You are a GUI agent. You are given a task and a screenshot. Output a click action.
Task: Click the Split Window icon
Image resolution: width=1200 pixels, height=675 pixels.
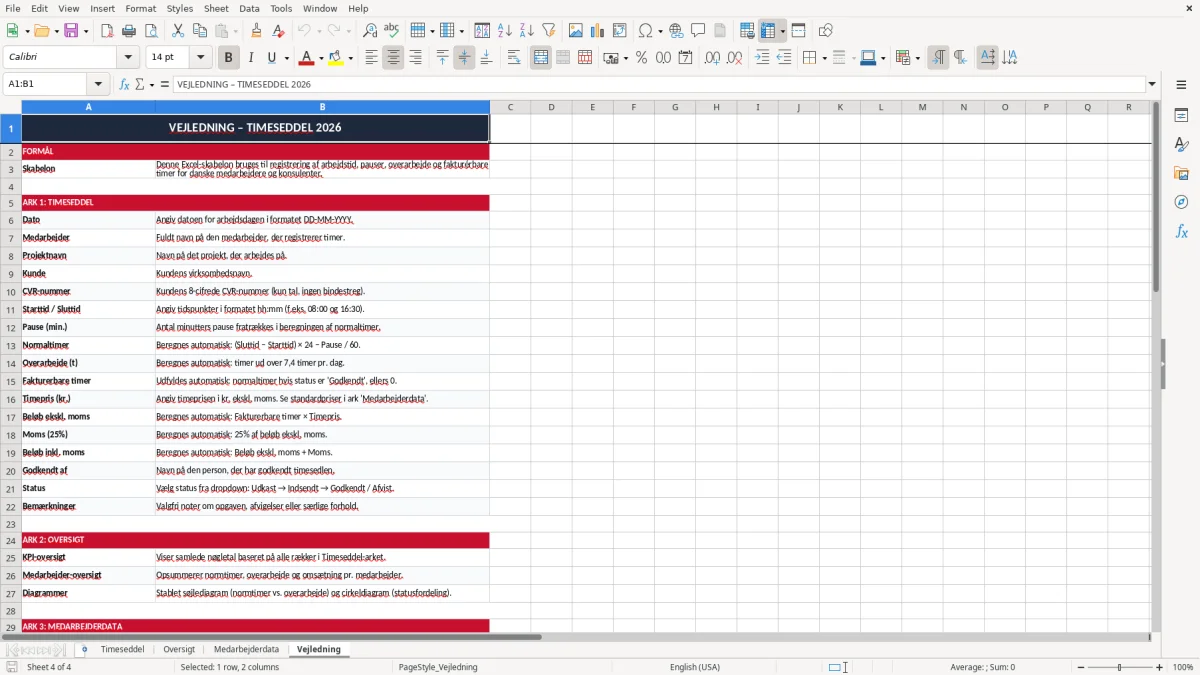coord(798,31)
